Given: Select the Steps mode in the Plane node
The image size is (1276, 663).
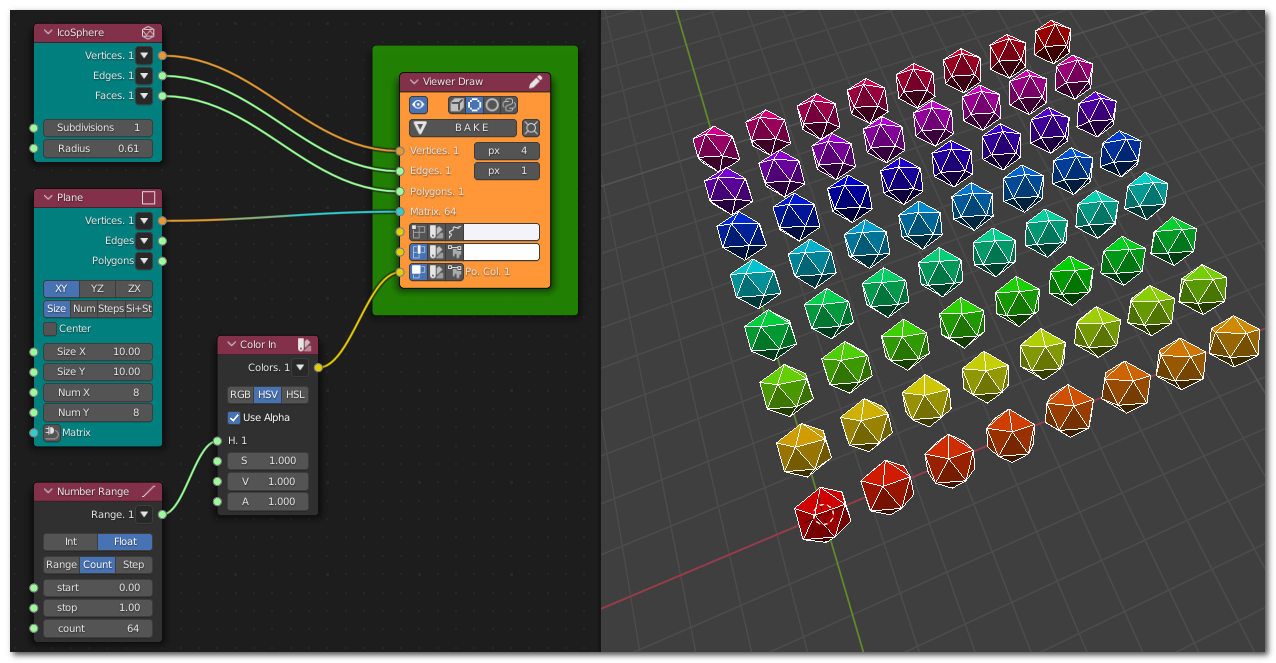Looking at the screenshot, I should pos(111,309).
